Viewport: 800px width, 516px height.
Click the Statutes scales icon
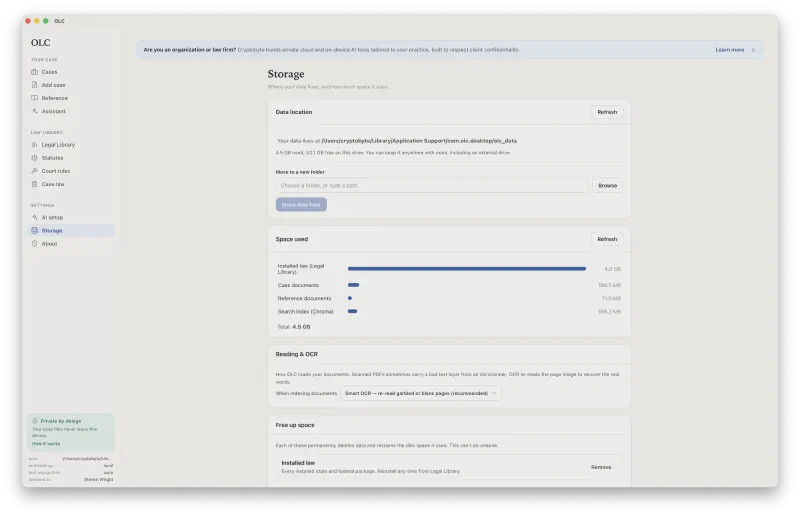point(35,158)
